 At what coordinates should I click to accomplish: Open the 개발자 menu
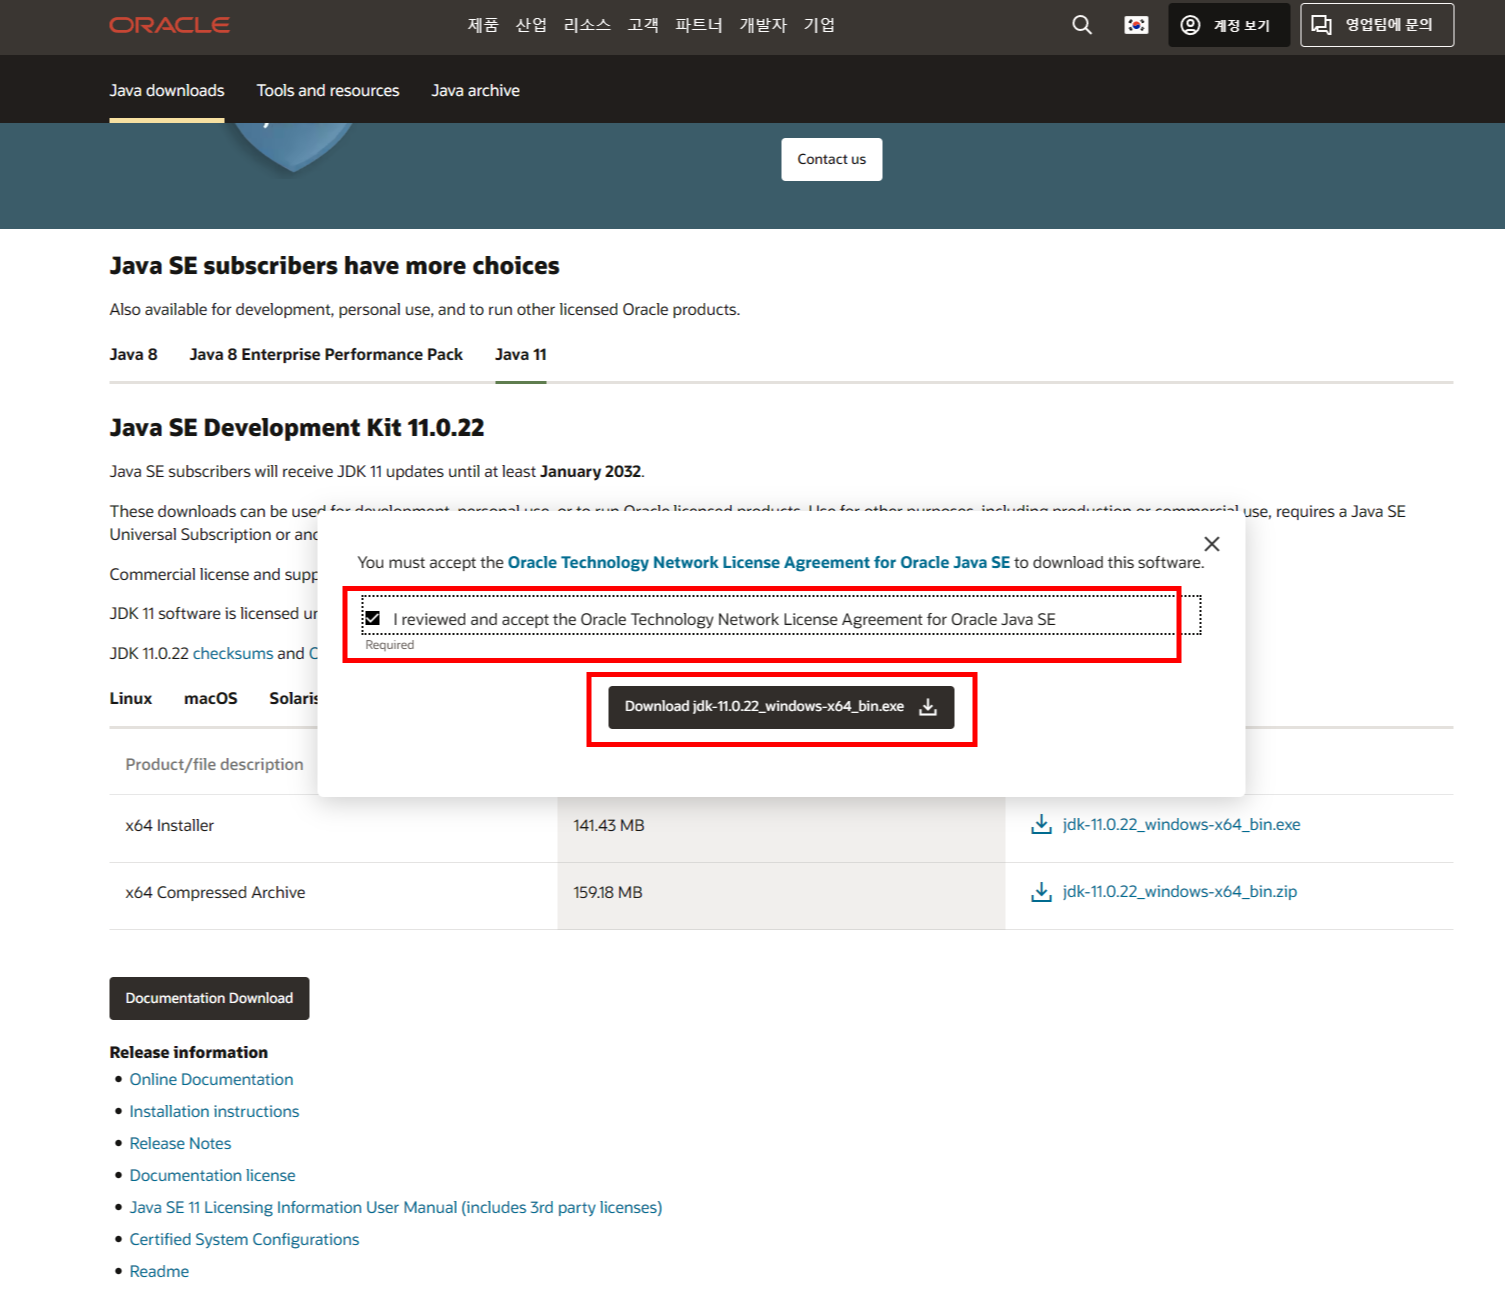pyautogui.click(x=763, y=25)
